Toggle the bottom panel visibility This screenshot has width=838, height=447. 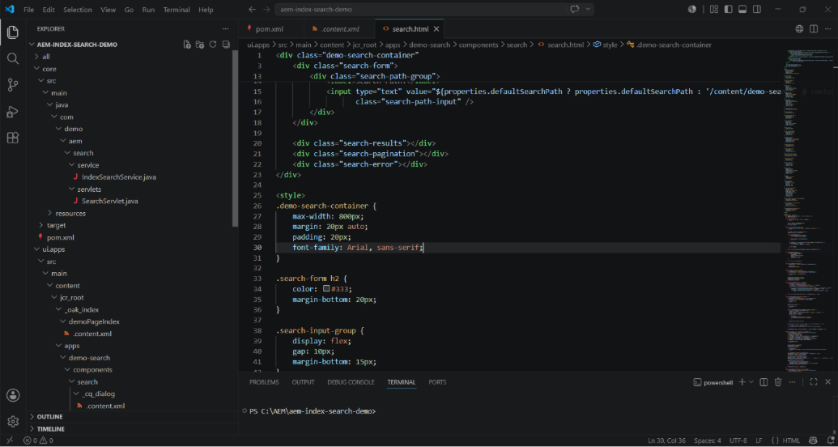point(742,10)
